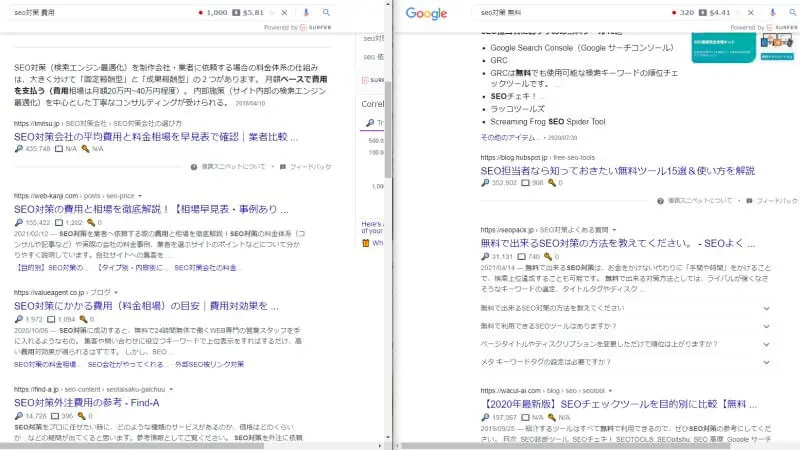This screenshot has height=450, width=800.
Task: Clear the 'seo対策 費用' search box with X
Action: (x=284, y=12)
